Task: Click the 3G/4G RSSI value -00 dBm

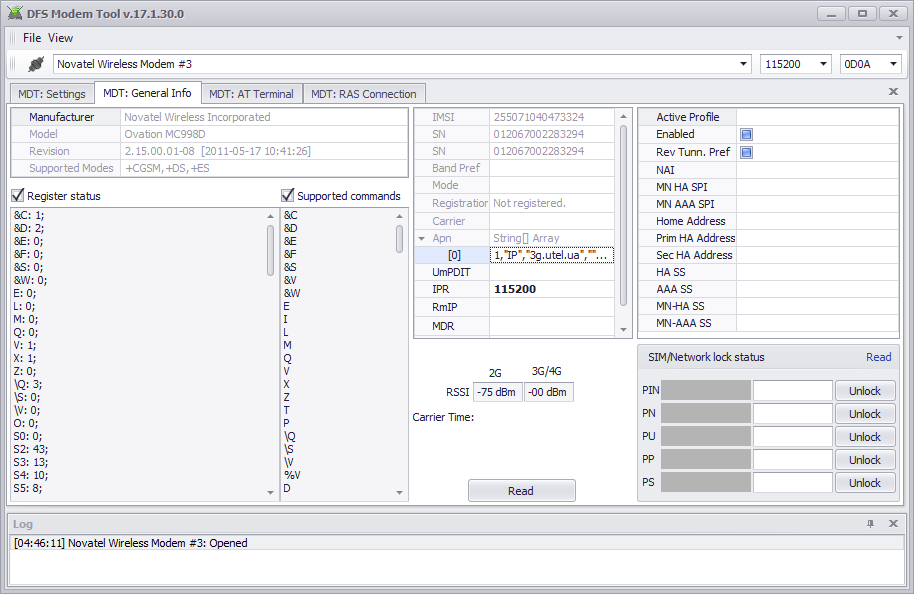Action: pyautogui.click(x=548, y=392)
